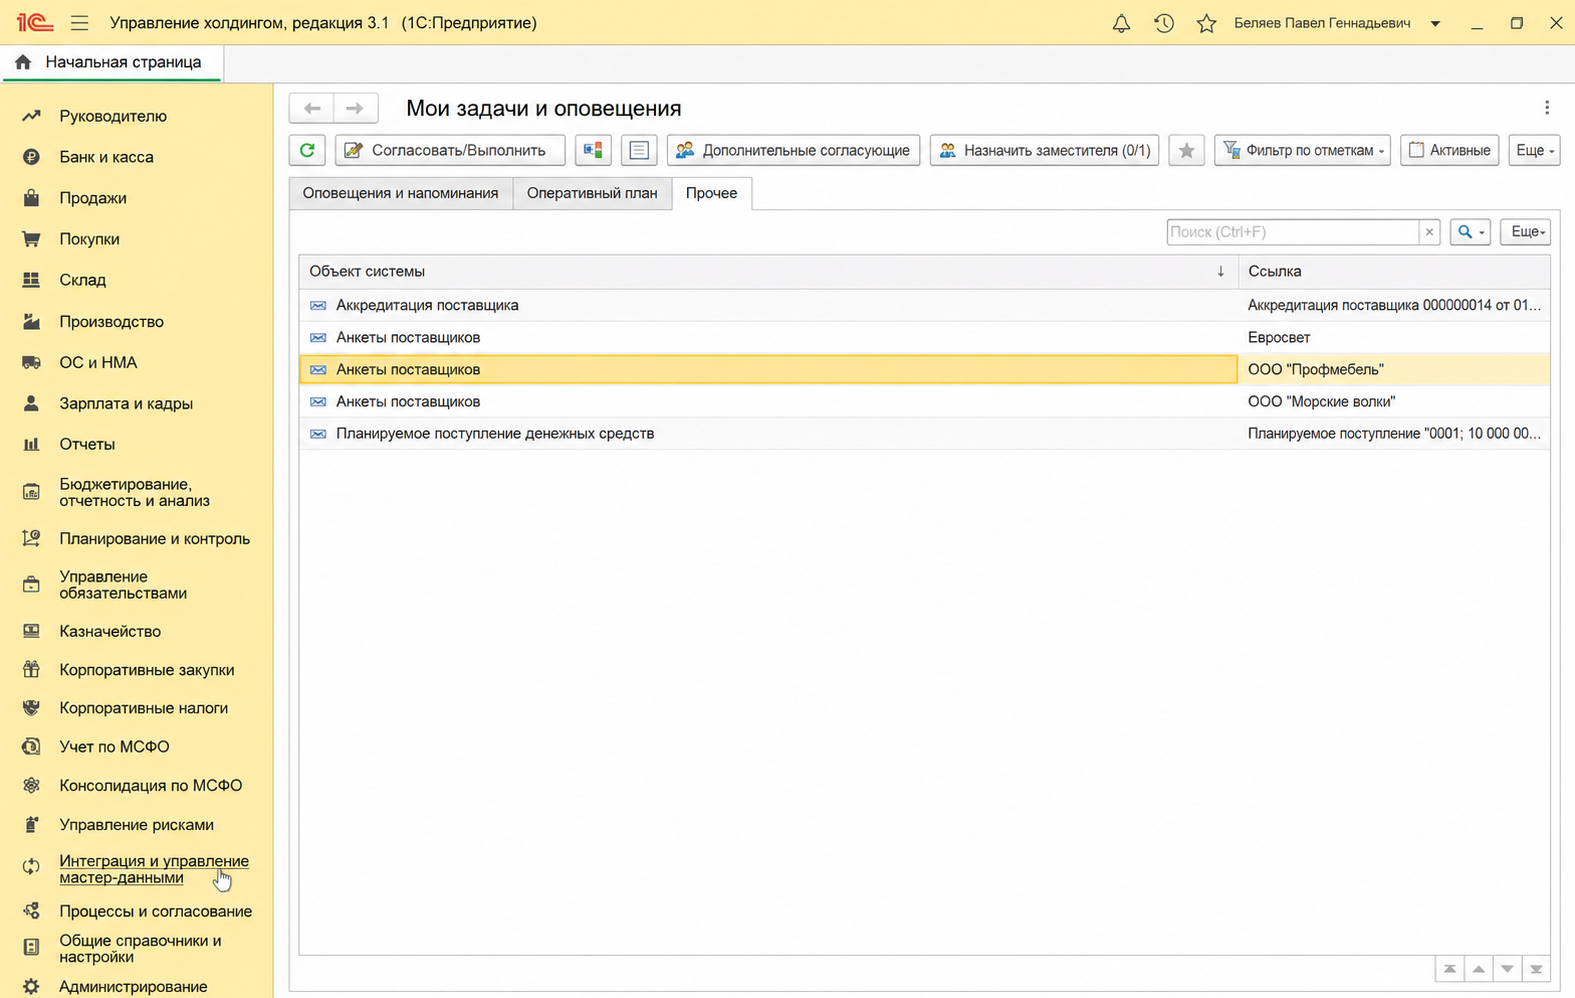This screenshot has width=1575, height=998.
Task: Open the search magnifier dropdown
Action: [x=1470, y=232]
